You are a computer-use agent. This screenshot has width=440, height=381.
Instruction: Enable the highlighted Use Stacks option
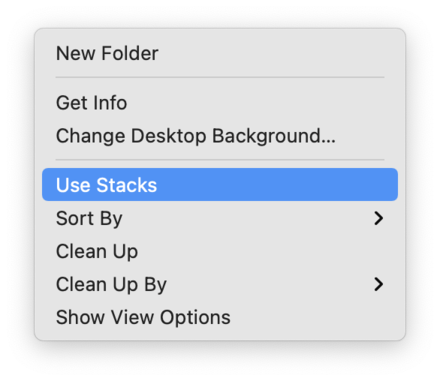pyautogui.click(x=220, y=185)
